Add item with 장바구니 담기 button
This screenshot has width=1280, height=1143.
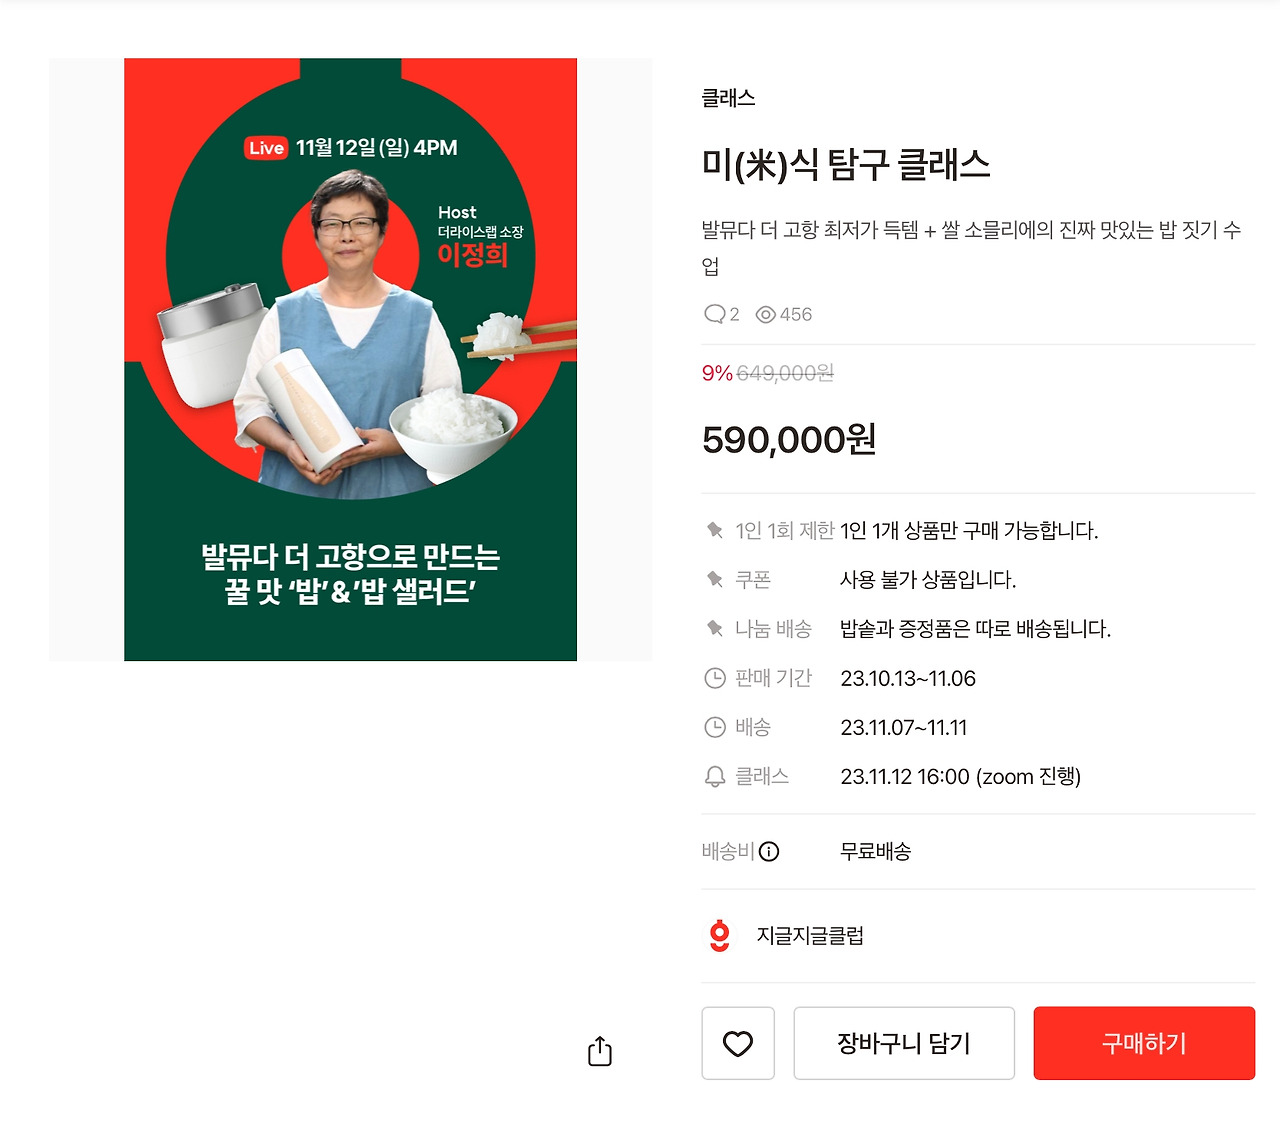click(x=904, y=1043)
